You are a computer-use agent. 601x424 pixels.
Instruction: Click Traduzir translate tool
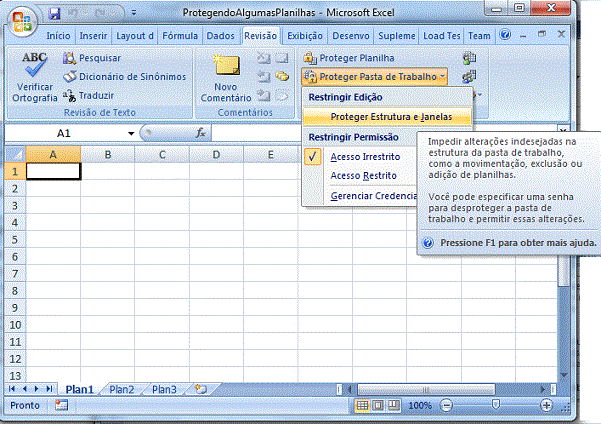pos(89,95)
